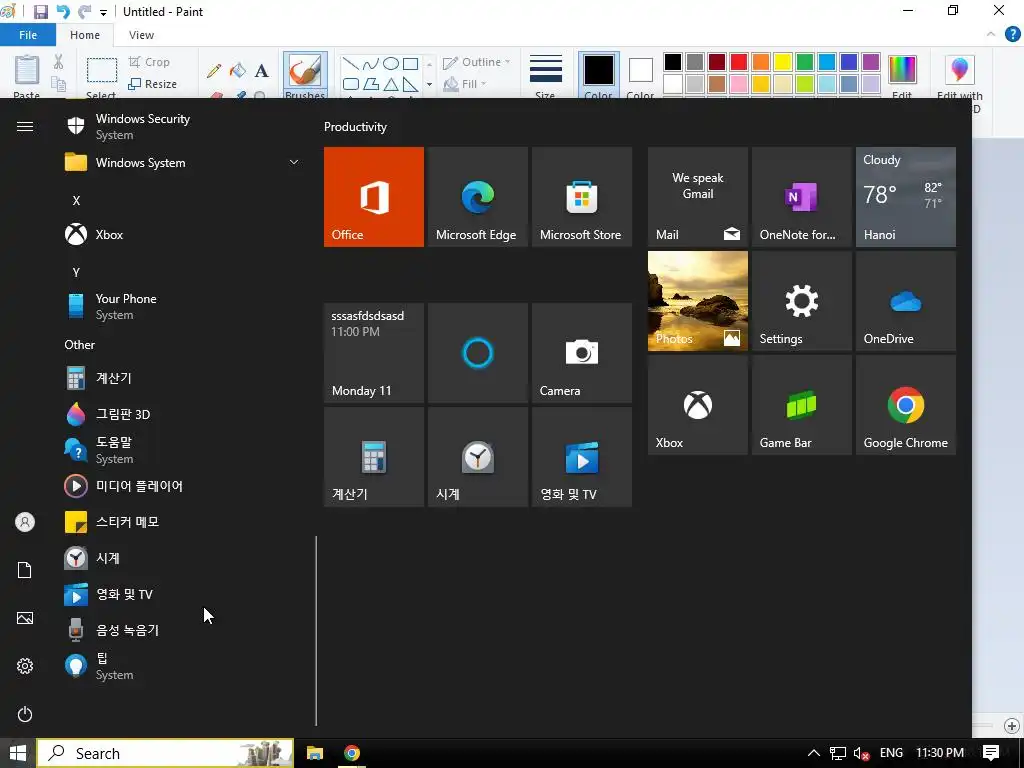Click the X letter header in app list

76,200
